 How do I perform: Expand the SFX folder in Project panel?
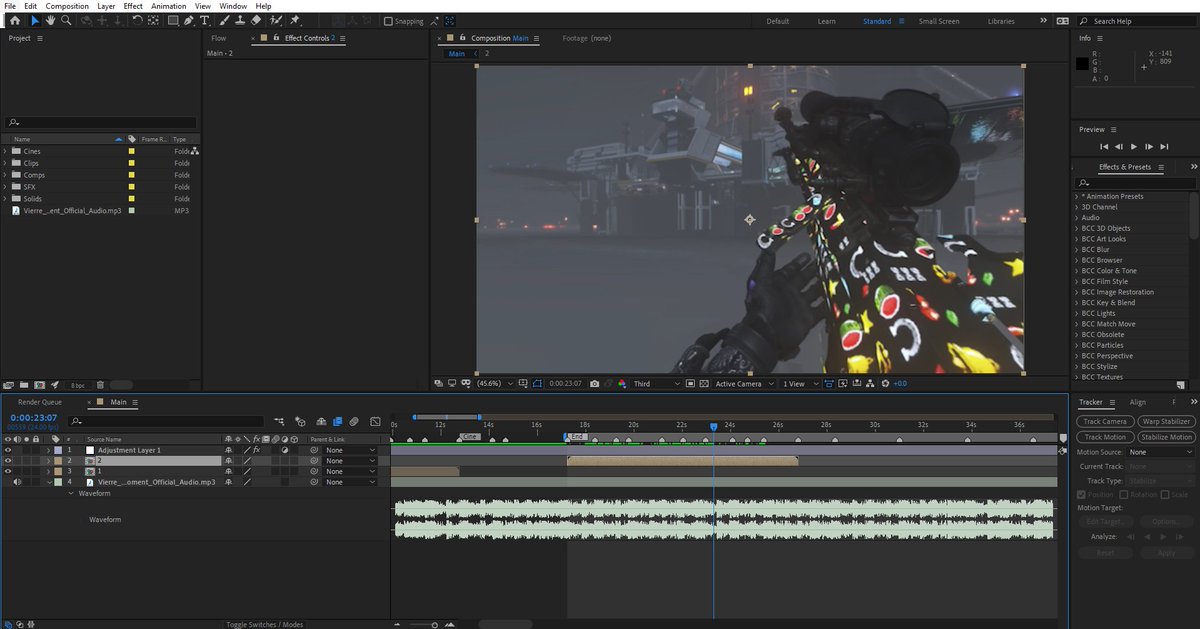pos(5,187)
